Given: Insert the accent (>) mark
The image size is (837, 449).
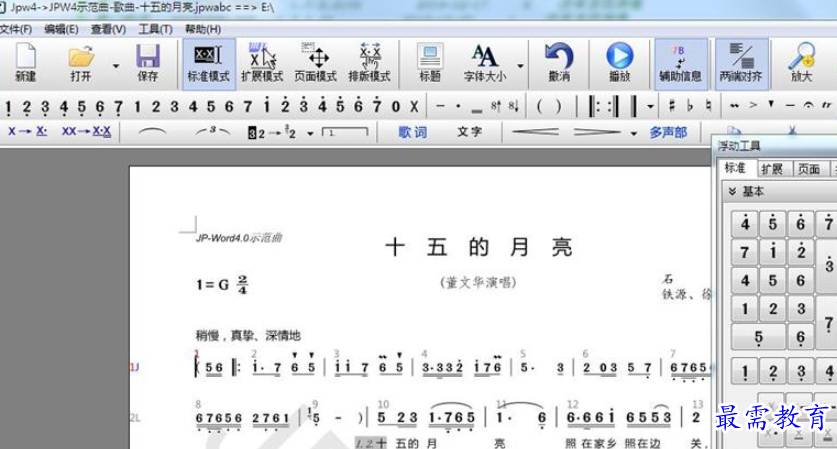Looking at the screenshot, I should (753, 105).
